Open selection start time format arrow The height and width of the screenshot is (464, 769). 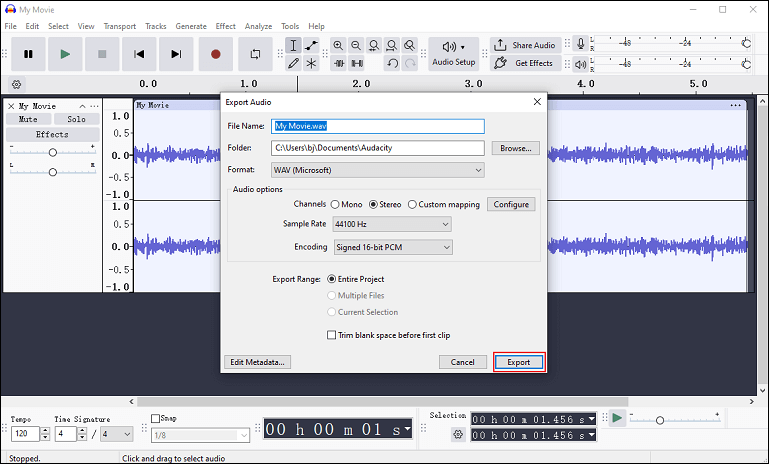[592, 419]
